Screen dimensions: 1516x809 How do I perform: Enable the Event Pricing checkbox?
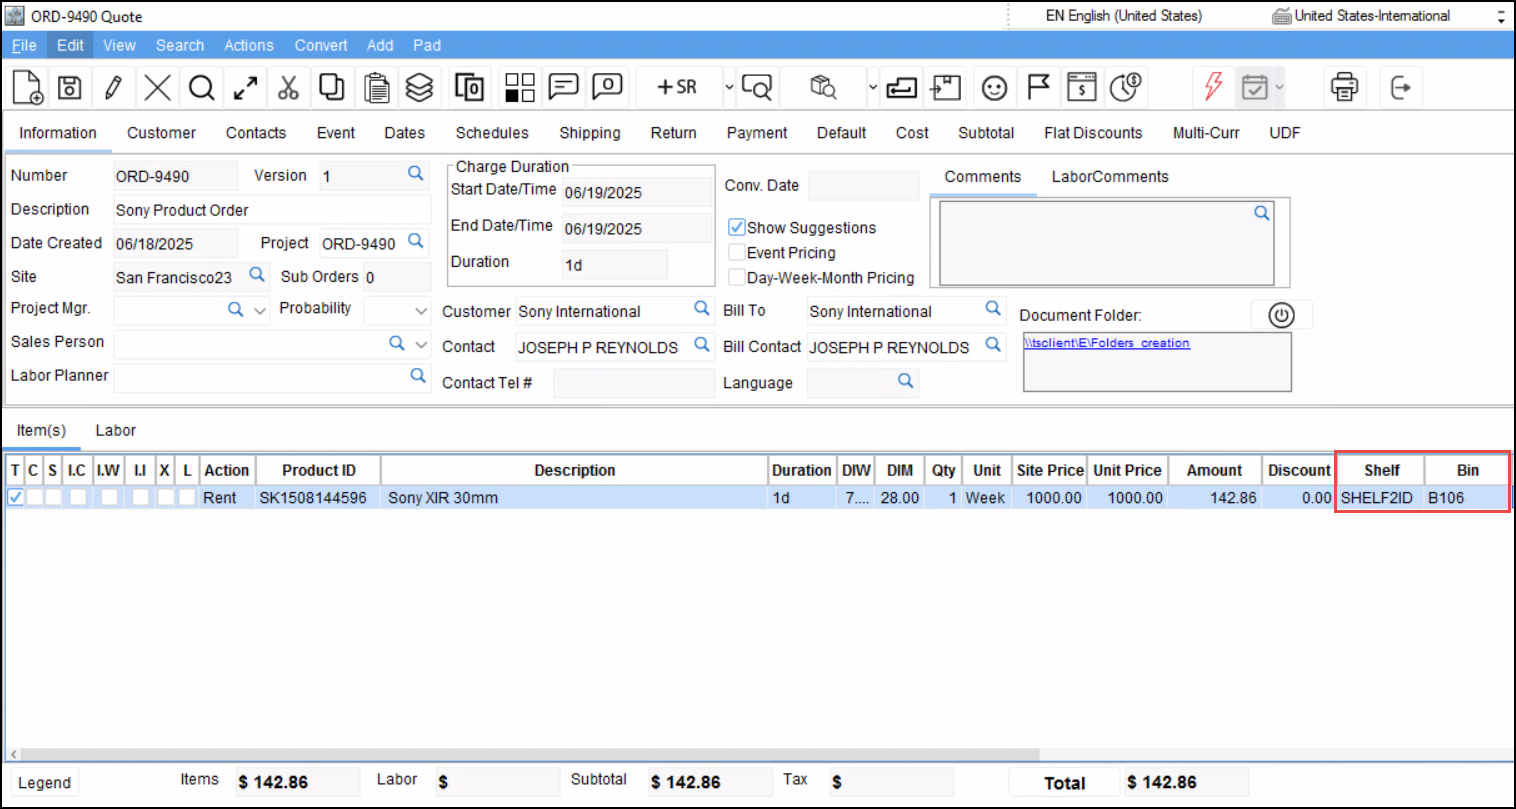[737, 253]
